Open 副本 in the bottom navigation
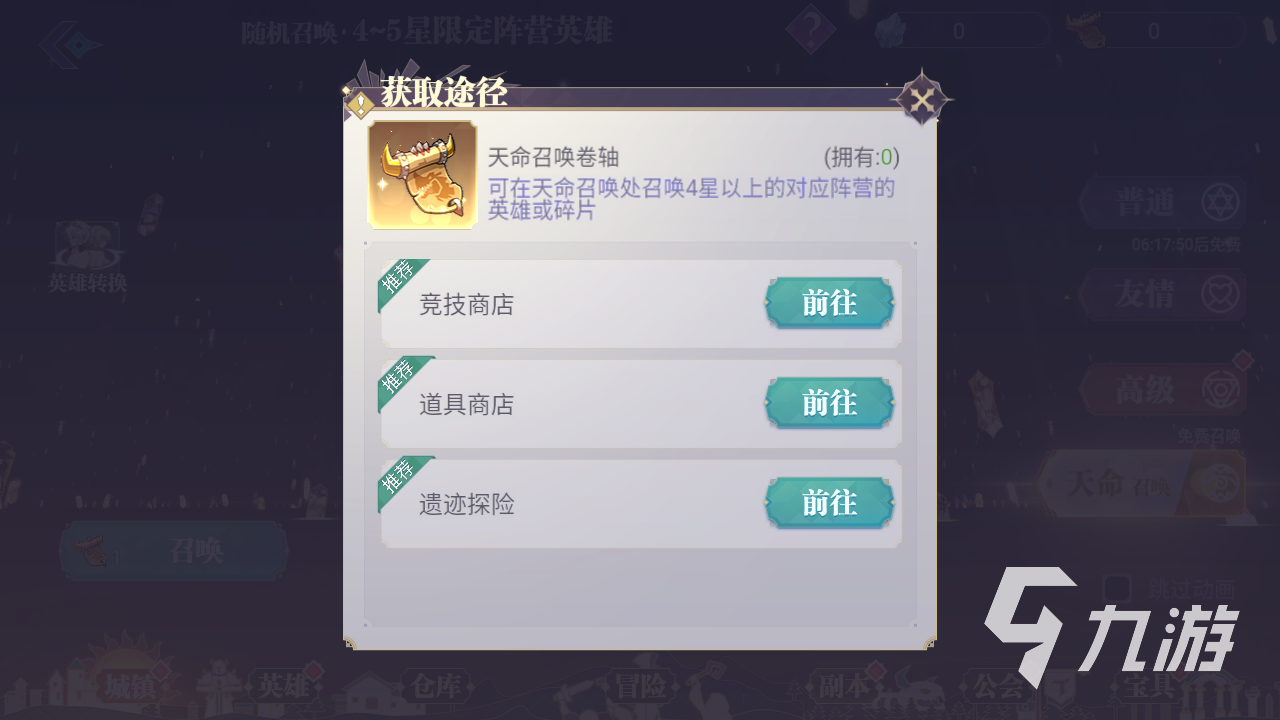Screen dimensions: 1280x720 (x=843, y=685)
